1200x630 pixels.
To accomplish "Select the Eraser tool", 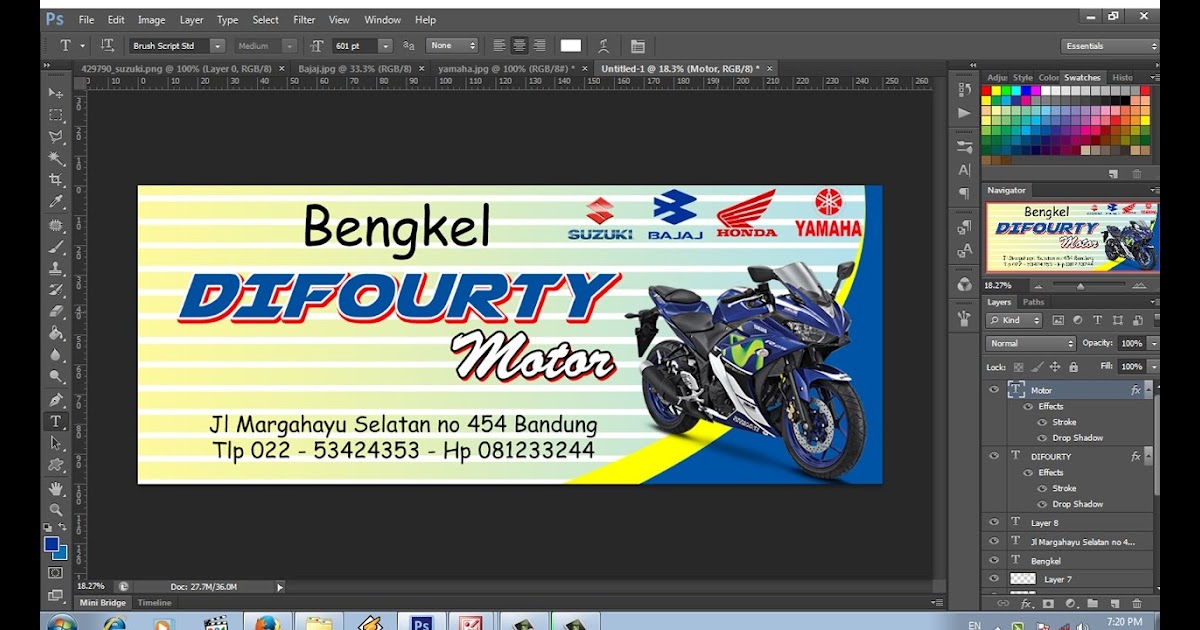I will 56,311.
